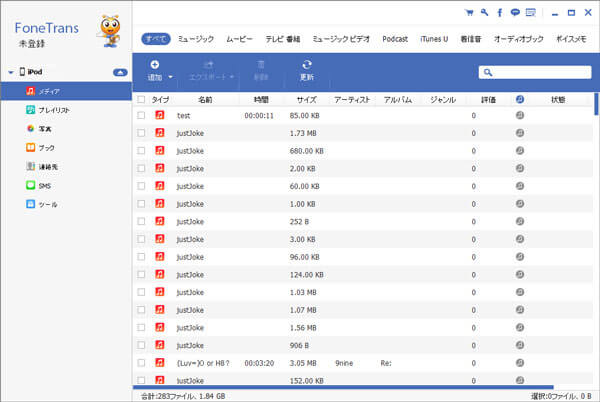Click the iPod eject icon
This screenshot has height=402, width=600.
coord(119,73)
